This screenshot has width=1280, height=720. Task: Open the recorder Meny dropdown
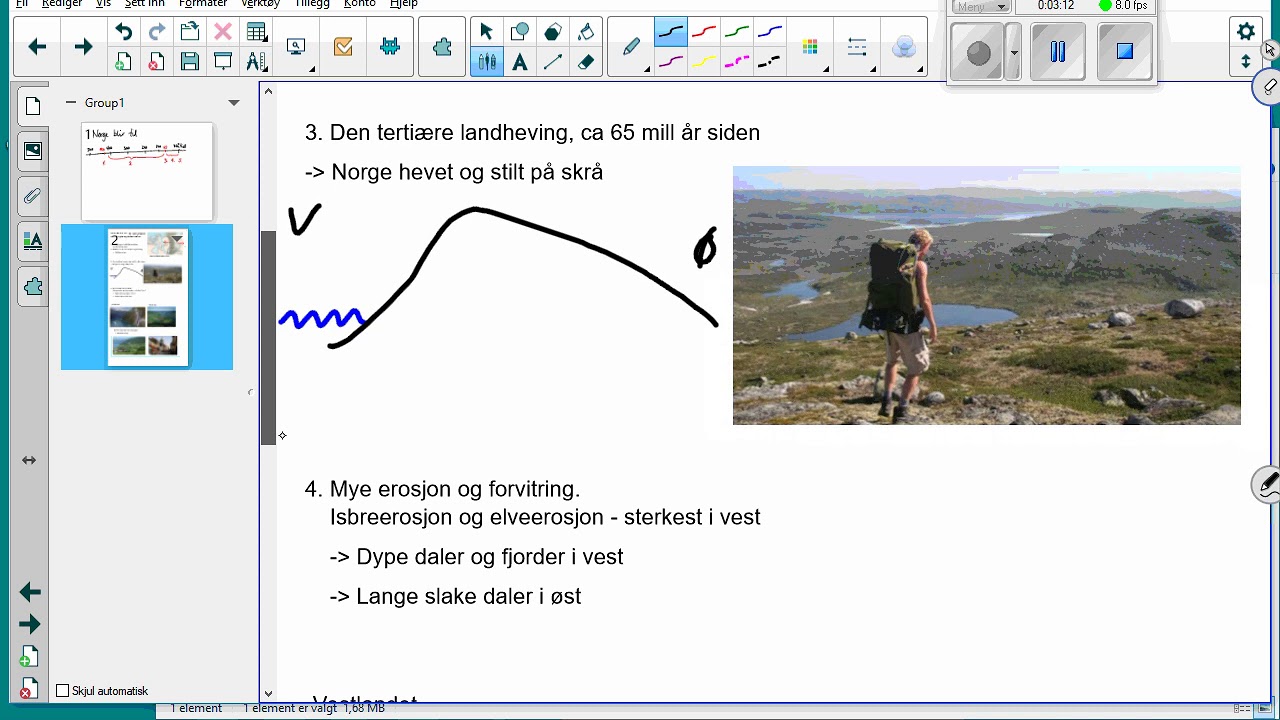(x=981, y=6)
